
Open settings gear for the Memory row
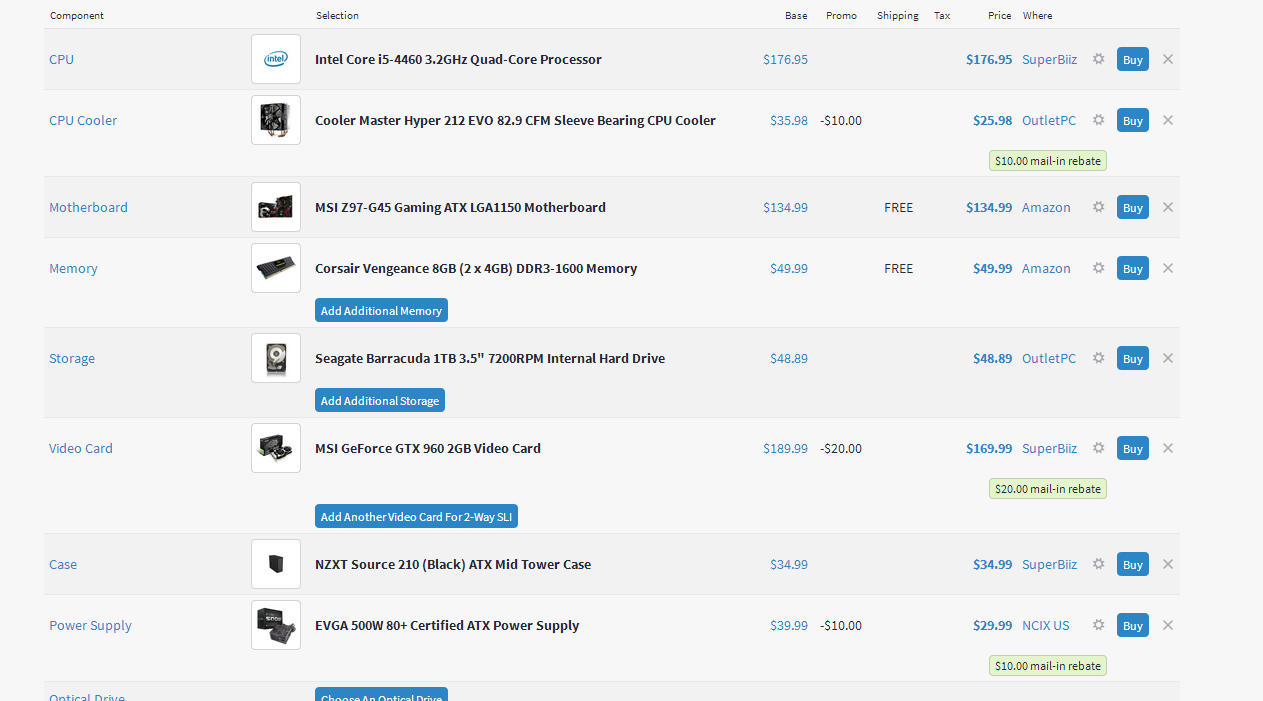(x=1098, y=268)
